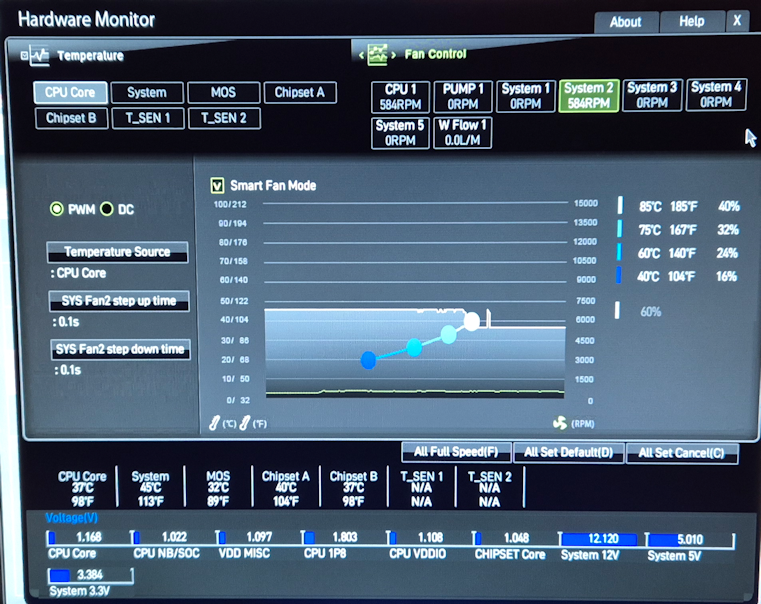This screenshot has height=604, width=761.
Task: Select the Chipset A temperature tab
Action: click(x=300, y=92)
